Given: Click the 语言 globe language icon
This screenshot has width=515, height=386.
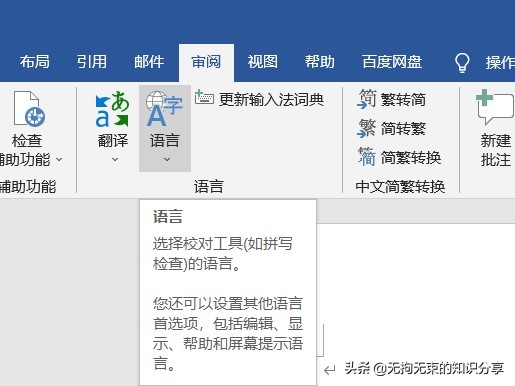Looking at the screenshot, I should 164,109.
